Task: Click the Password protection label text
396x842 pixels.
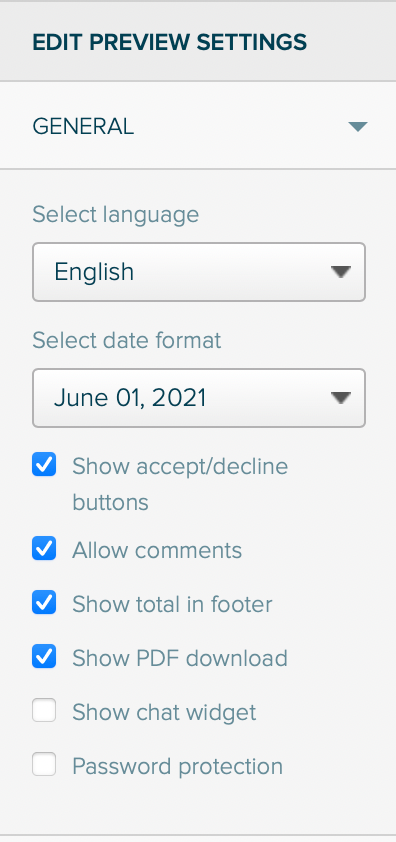Action: click(177, 766)
